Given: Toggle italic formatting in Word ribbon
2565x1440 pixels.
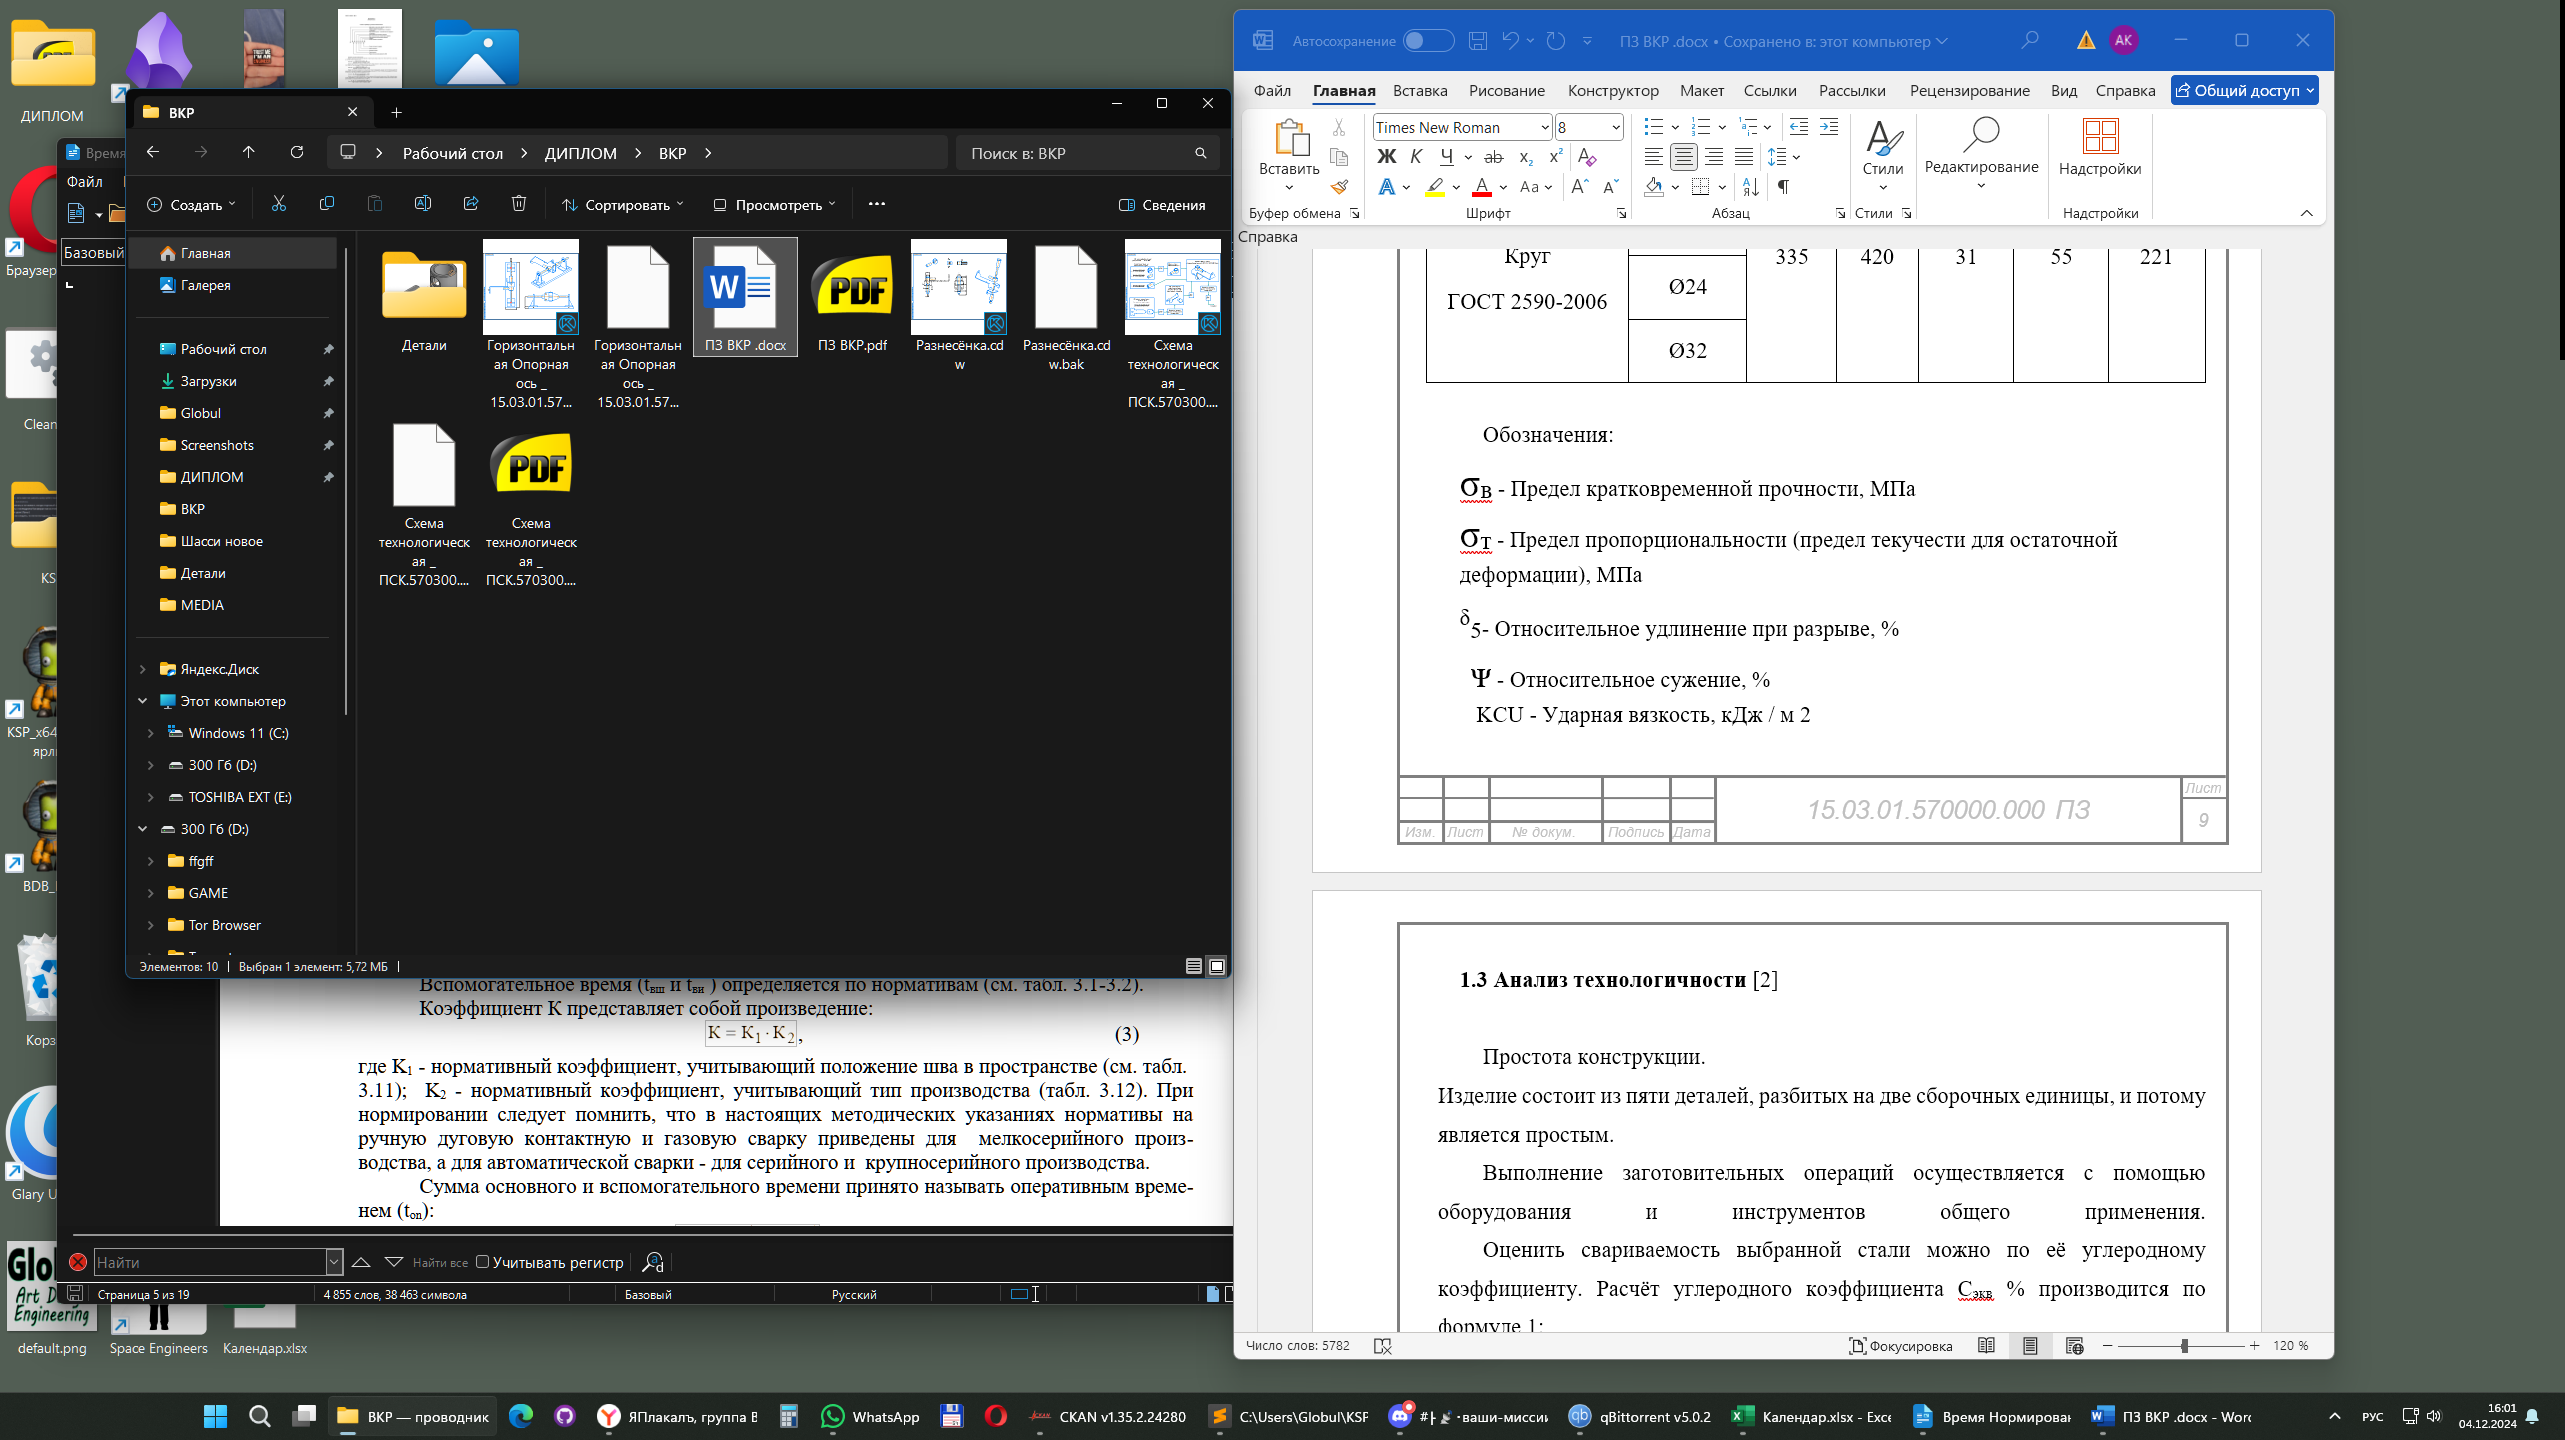Looking at the screenshot, I should pos(1416,157).
